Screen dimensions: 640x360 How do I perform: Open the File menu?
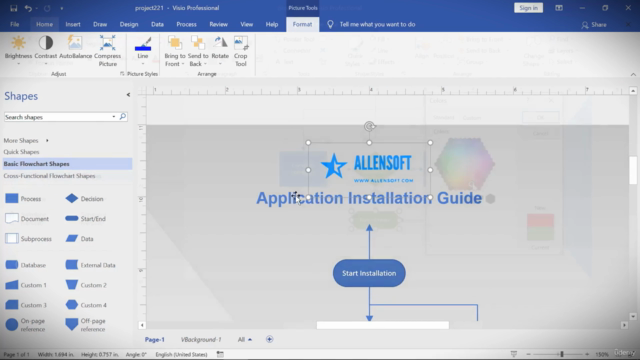[15, 24]
